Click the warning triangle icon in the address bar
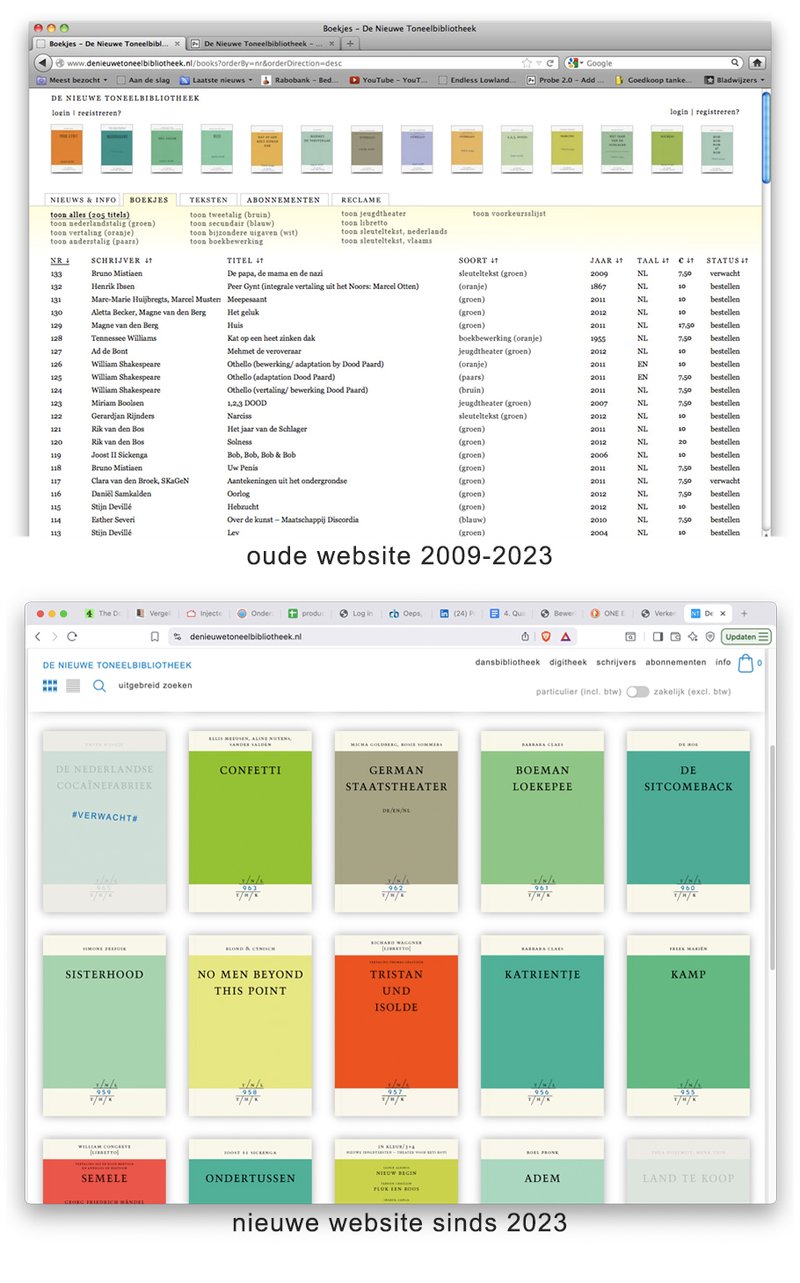 click(566, 637)
